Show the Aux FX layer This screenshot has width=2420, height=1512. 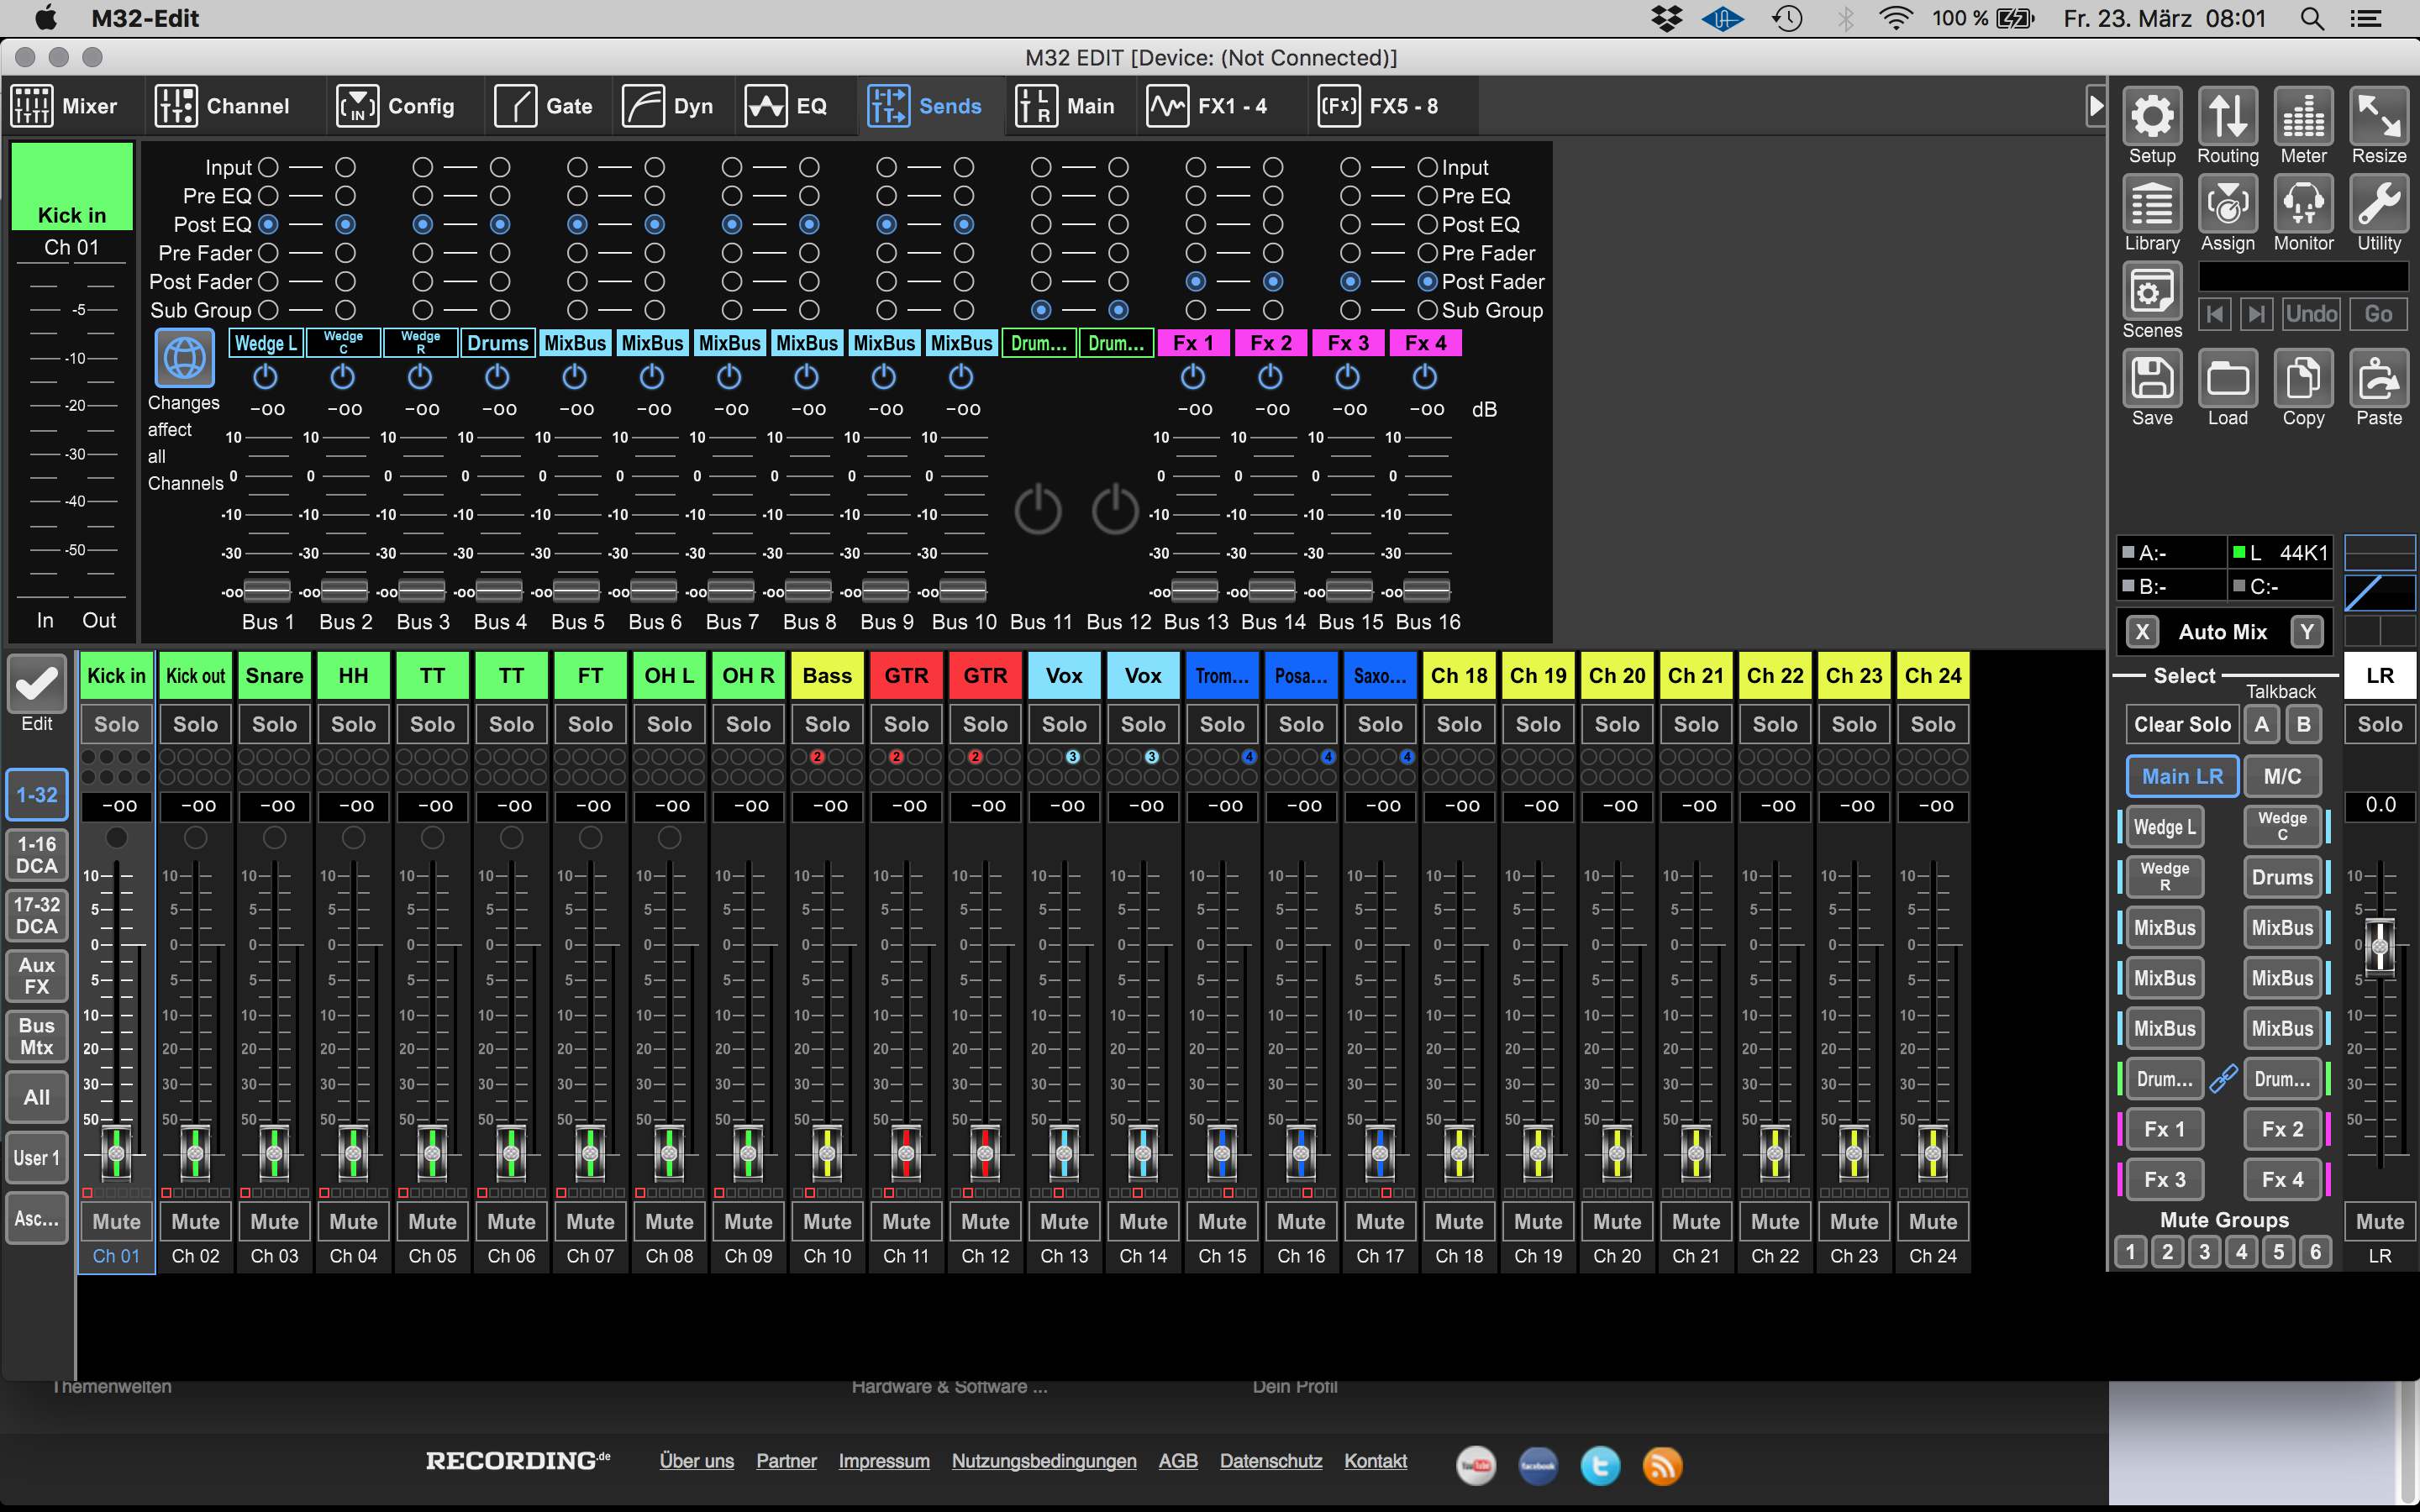[x=37, y=976]
